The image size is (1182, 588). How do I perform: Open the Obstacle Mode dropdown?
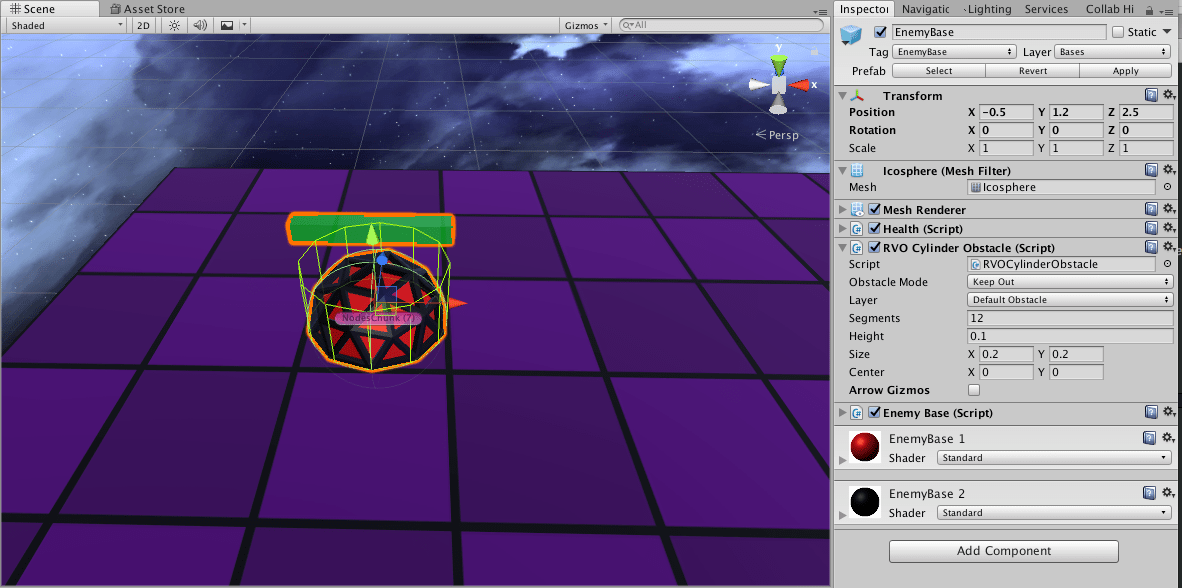pos(1070,282)
